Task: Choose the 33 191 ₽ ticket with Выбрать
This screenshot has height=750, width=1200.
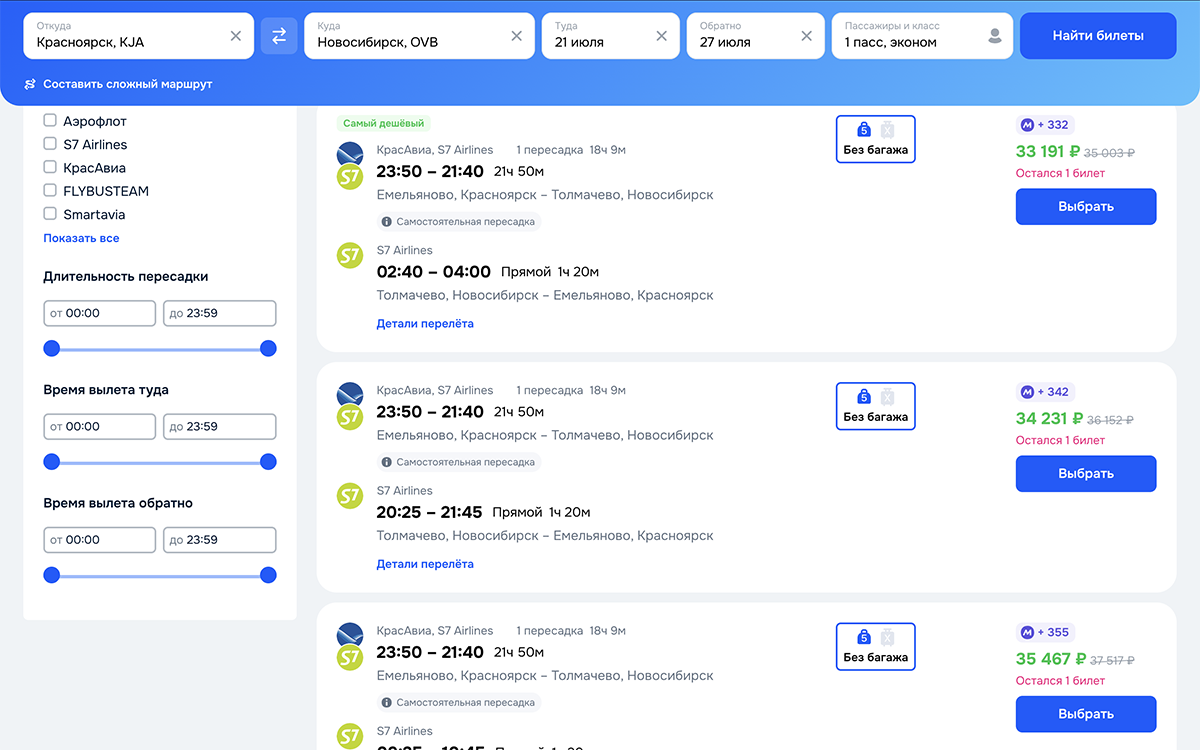Action: coord(1086,207)
